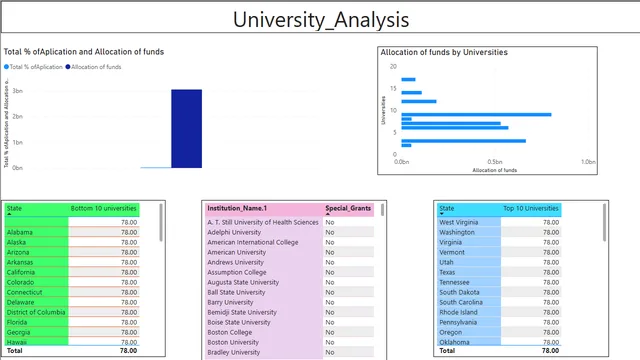Image resolution: width=640 pixels, height=360 pixels.
Task: Click 'Total % ofAplication and Allocation of funds' title
Action: 84,52
